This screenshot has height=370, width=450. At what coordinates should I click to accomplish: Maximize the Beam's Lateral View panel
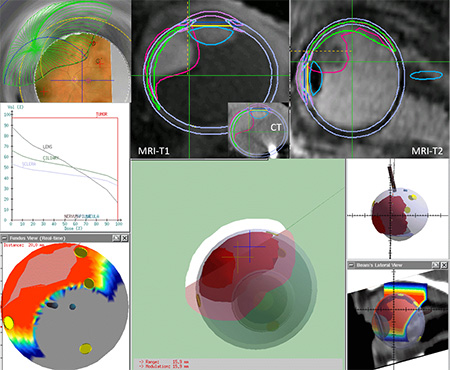pos(436,265)
